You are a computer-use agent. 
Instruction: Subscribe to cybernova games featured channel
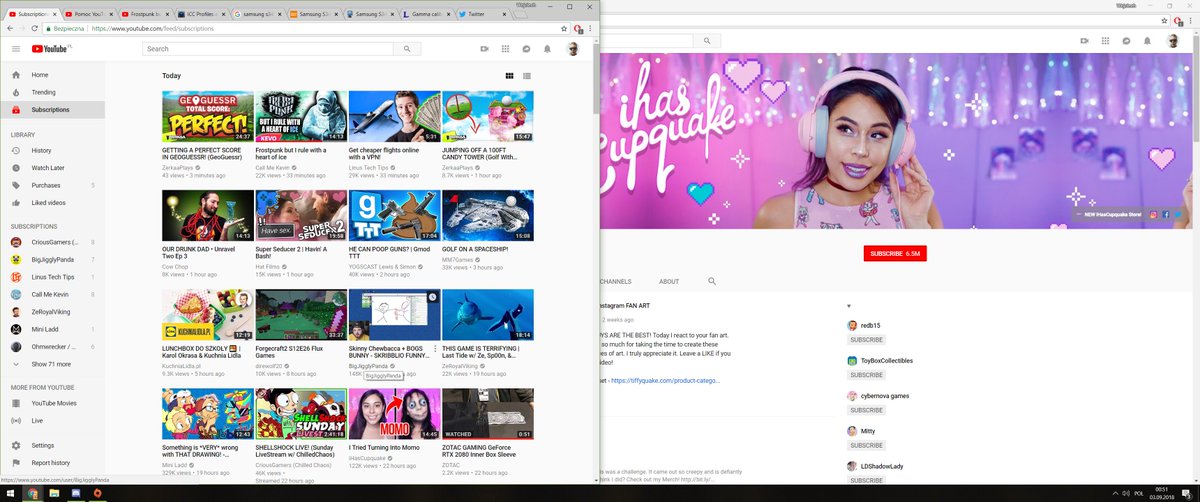866,410
